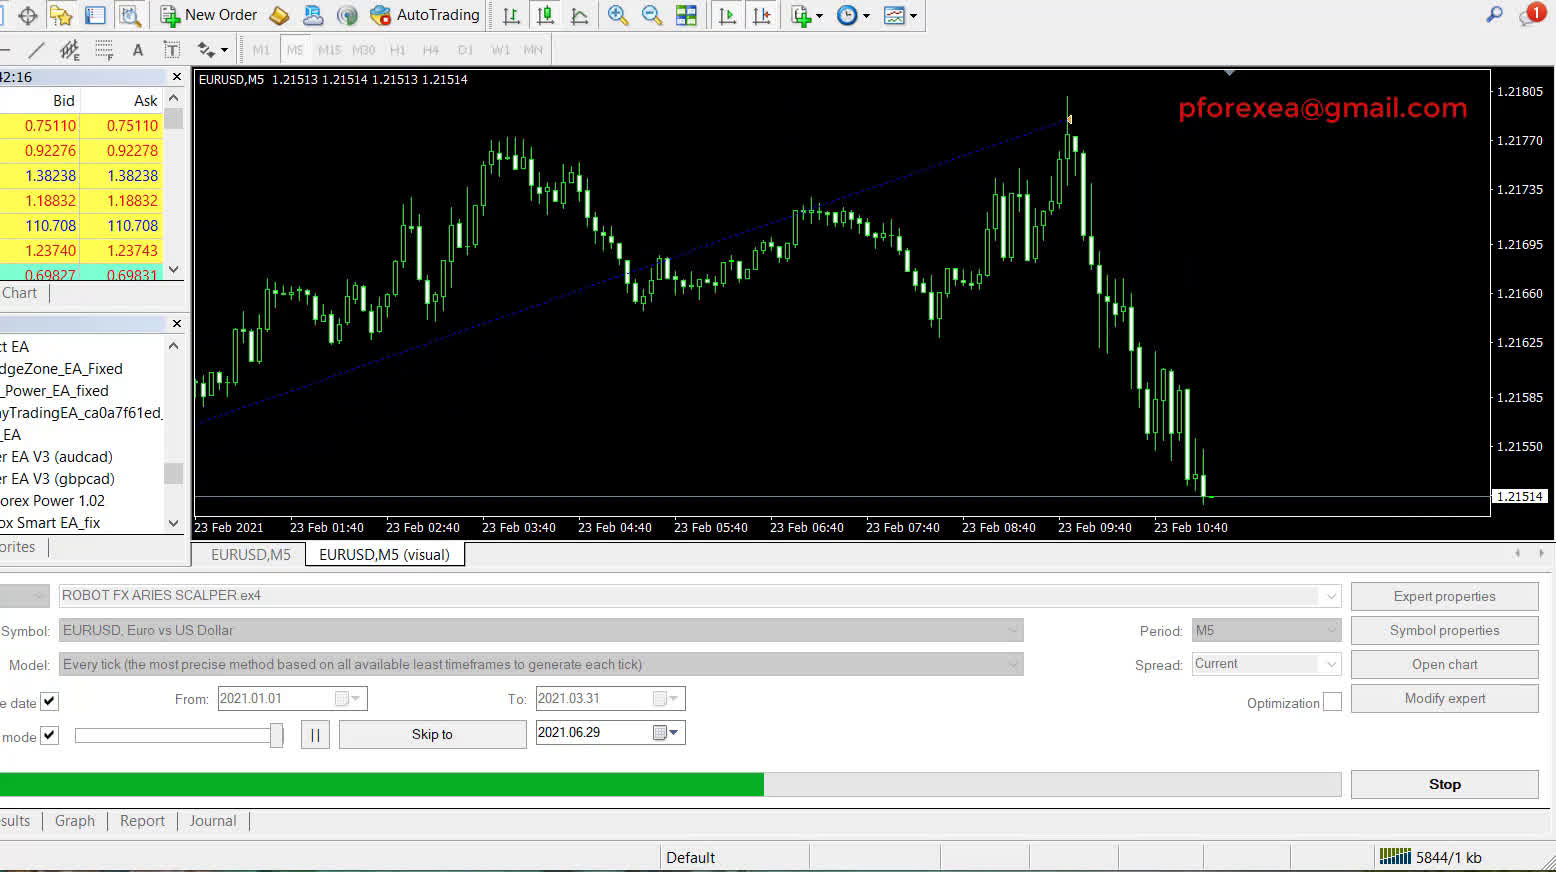
Task: Switch to the EURUSD,M5 visual tab
Action: tap(385, 554)
